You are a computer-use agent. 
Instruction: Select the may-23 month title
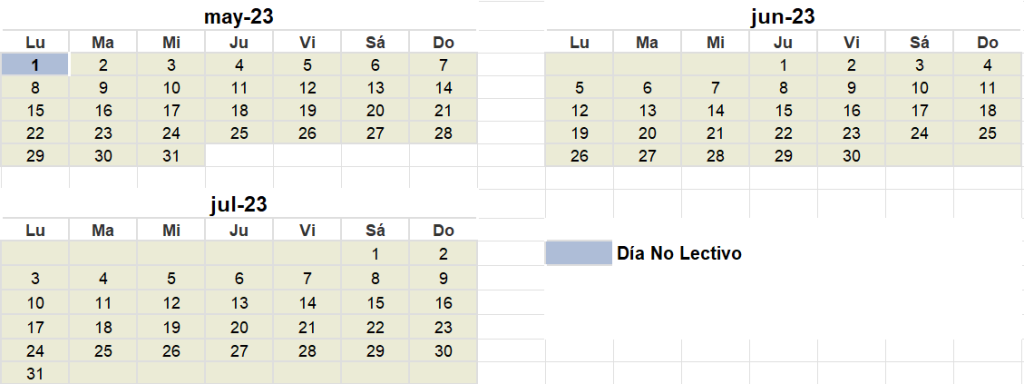point(238,16)
